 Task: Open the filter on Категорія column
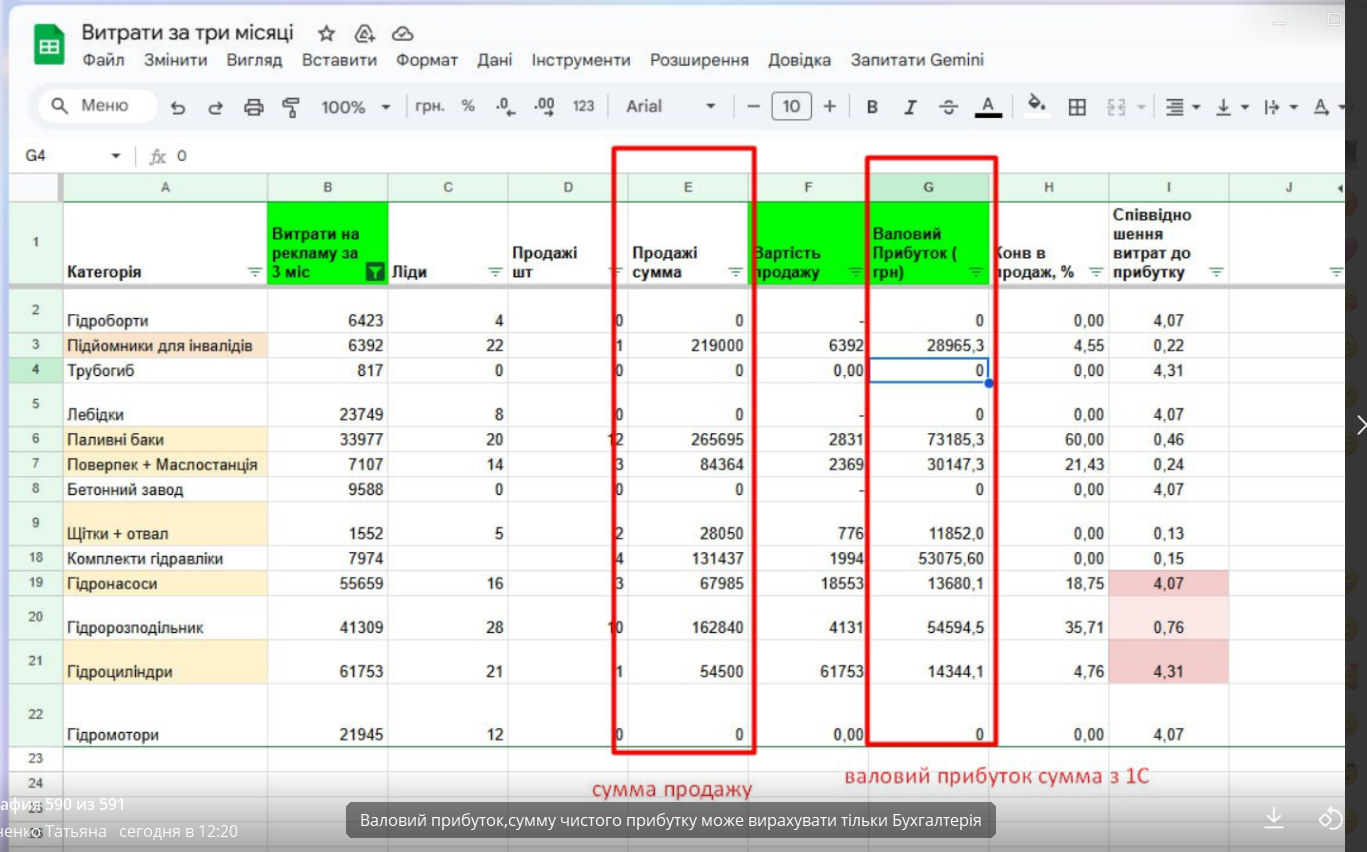click(x=254, y=272)
